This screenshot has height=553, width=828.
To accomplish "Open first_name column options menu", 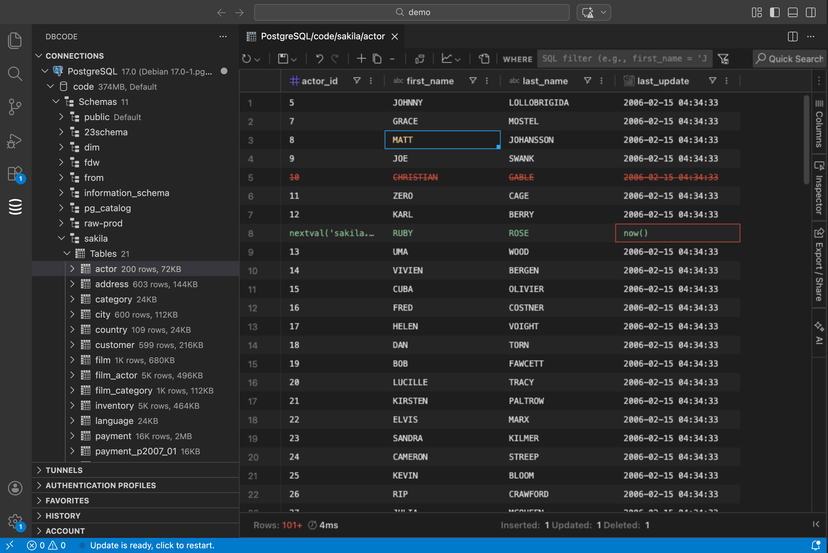I will tap(487, 81).
